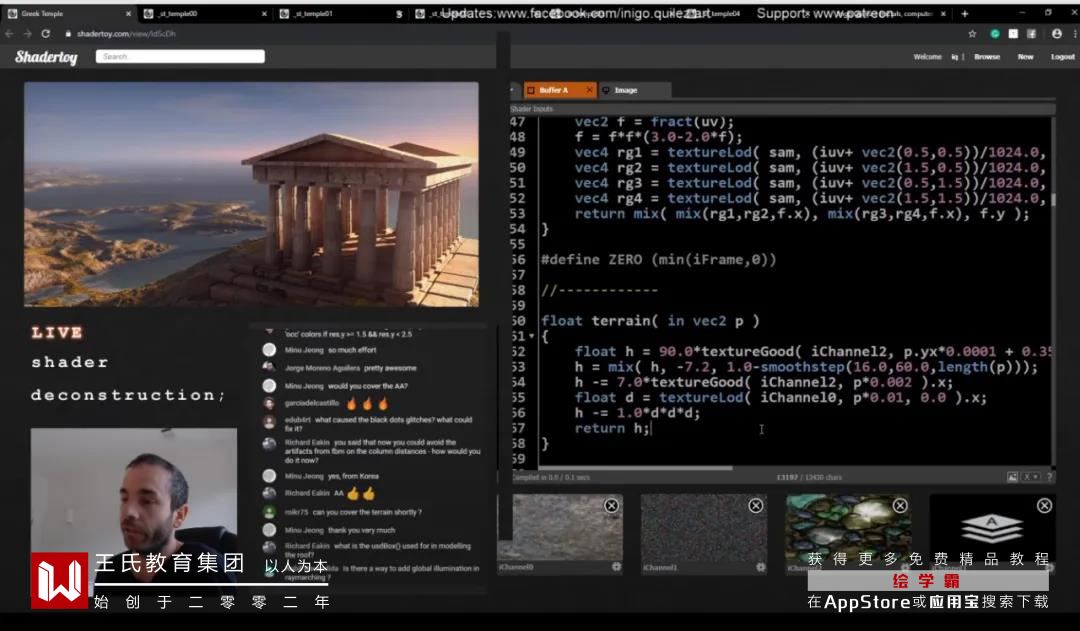Select the iChannel1 noise texture thumbnail
This screenshot has width=1080, height=631.
704,527
